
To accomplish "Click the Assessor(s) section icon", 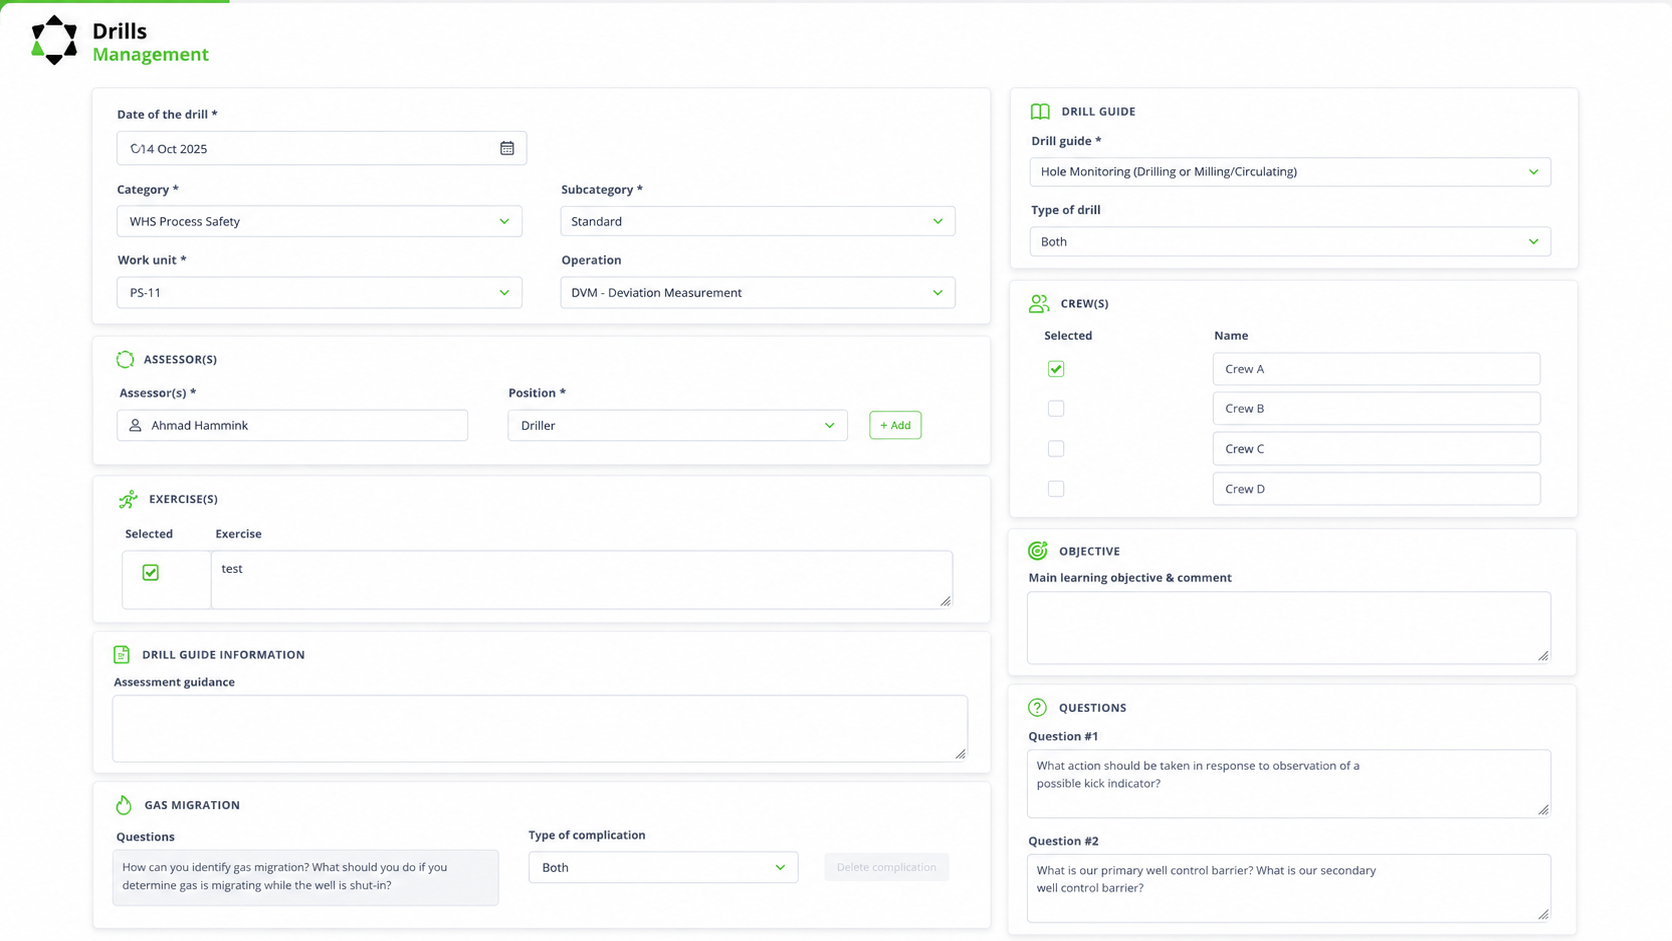I will (125, 359).
